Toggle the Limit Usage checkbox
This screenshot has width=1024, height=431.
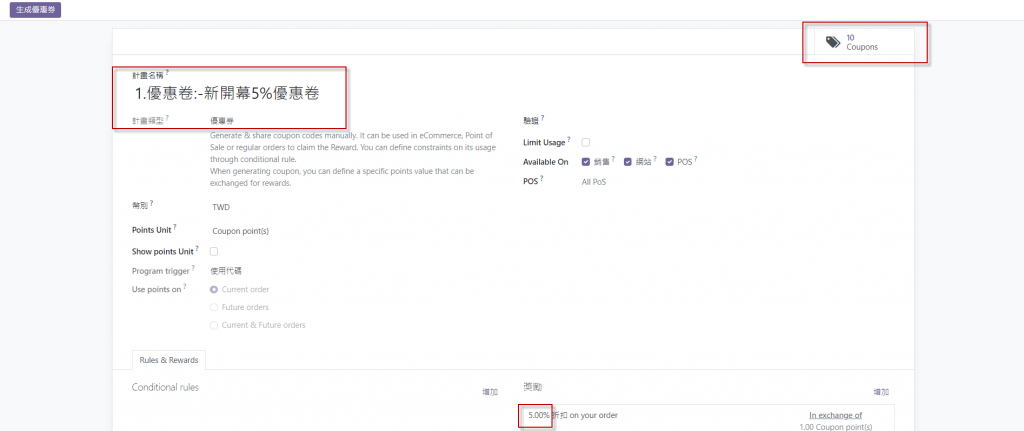pyautogui.click(x=586, y=142)
